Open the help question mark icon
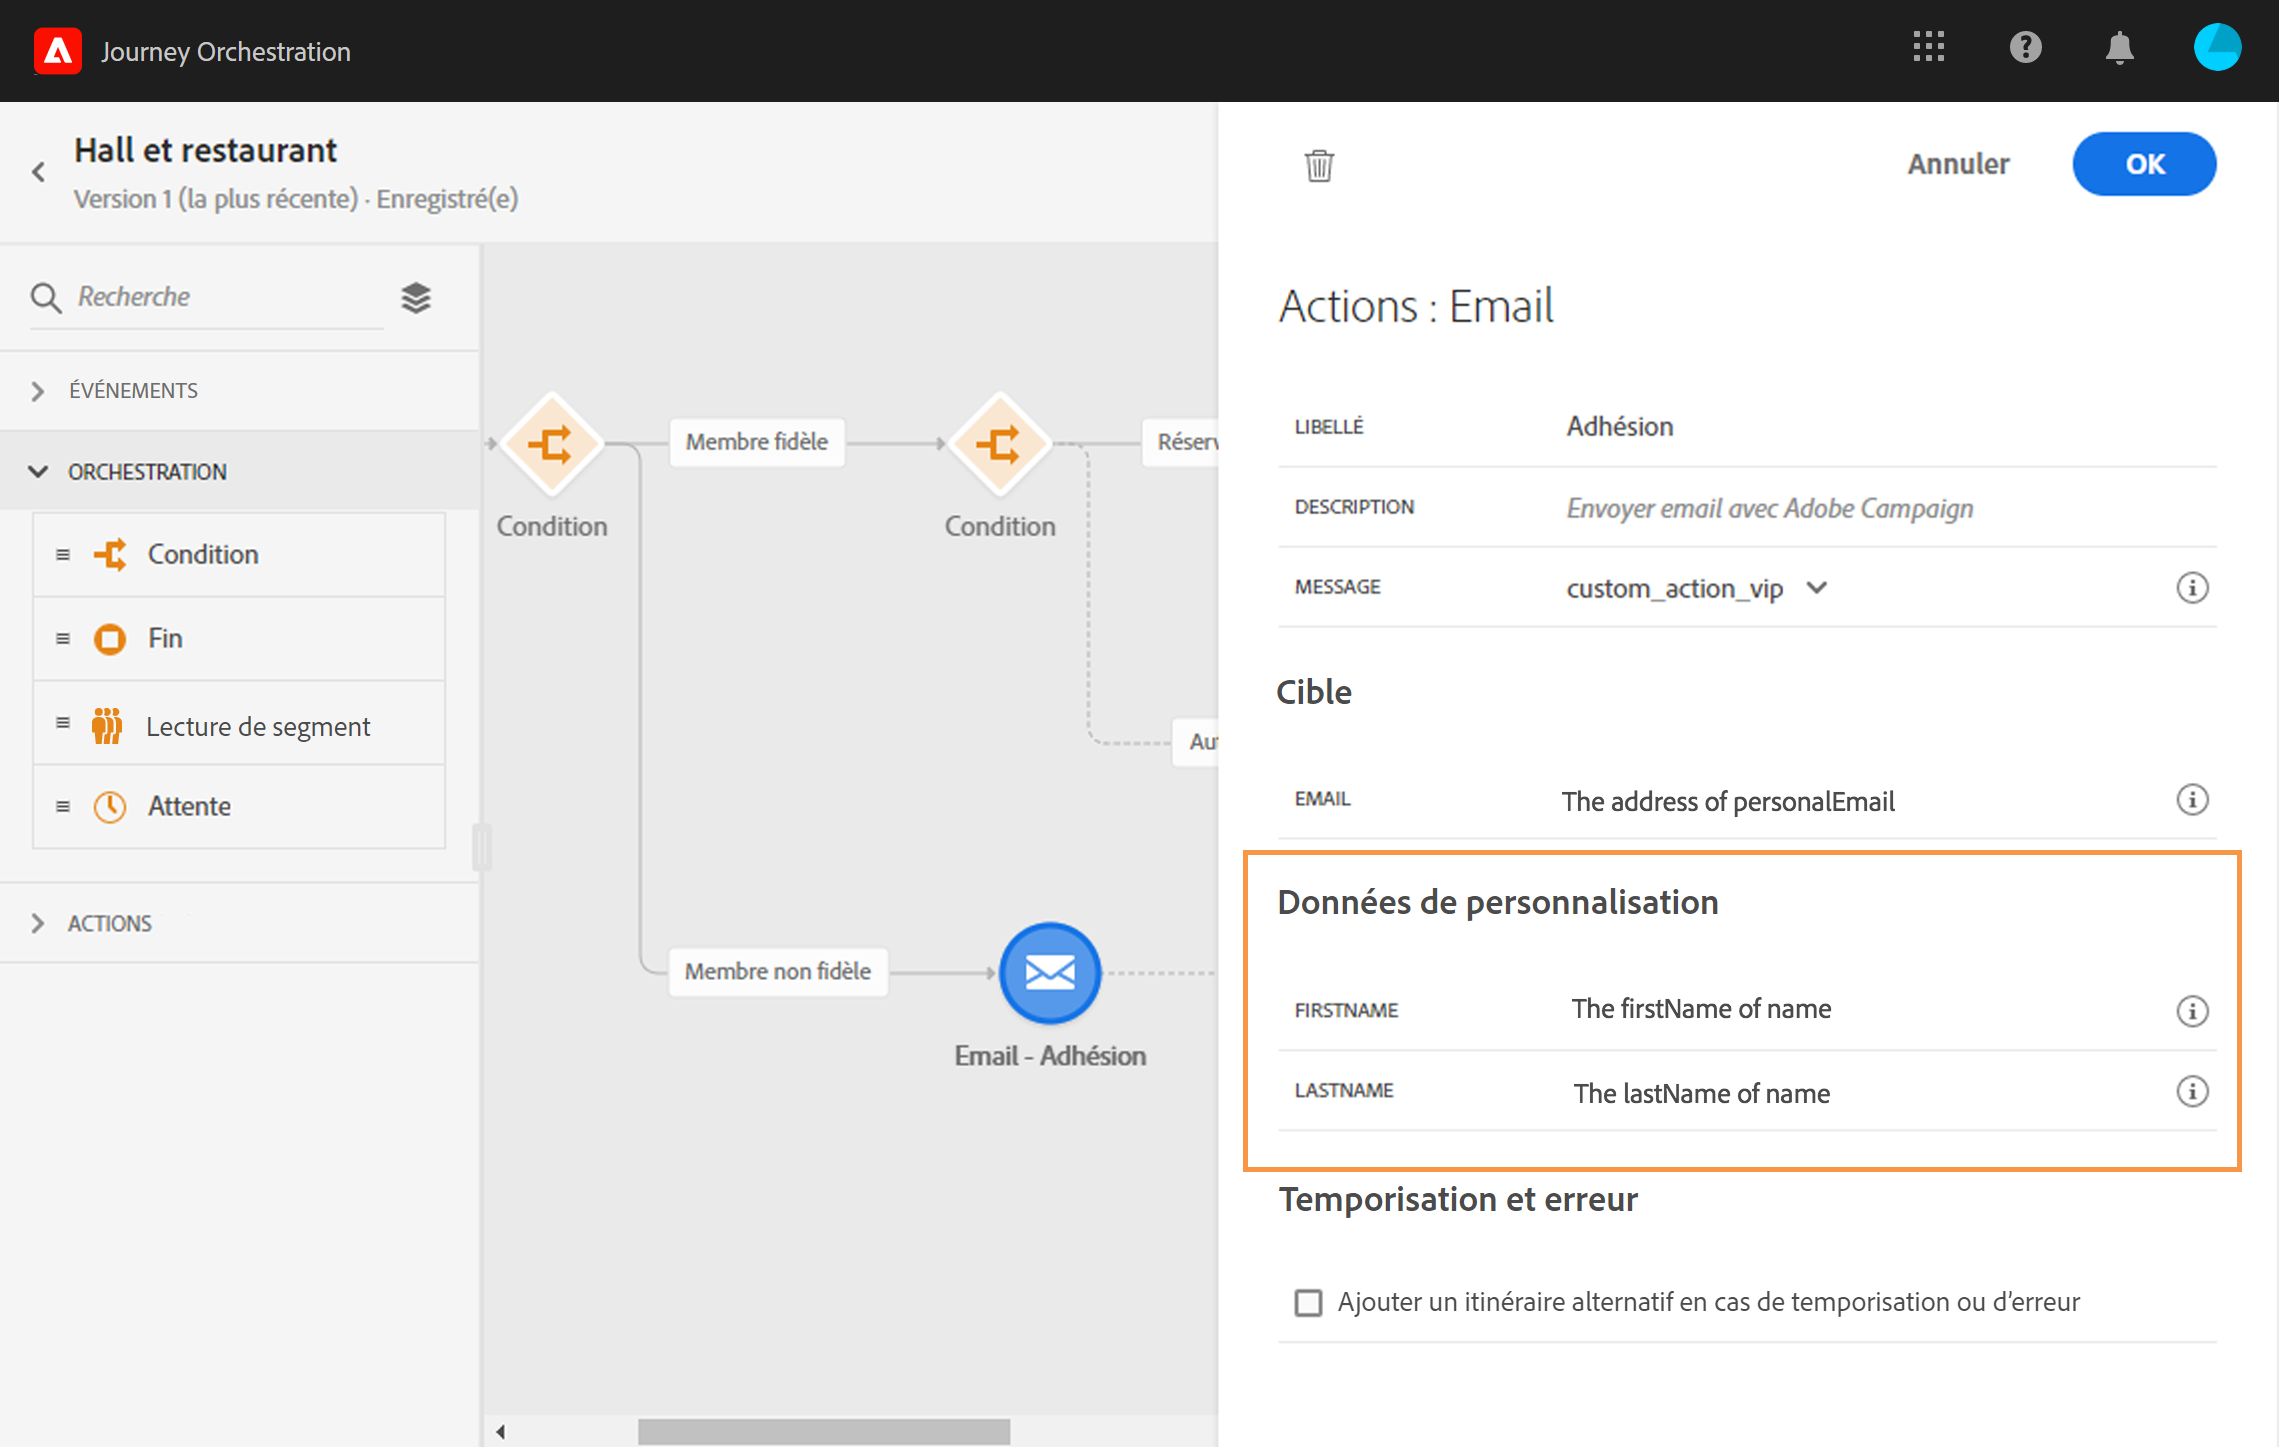The image size is (2279, 1447). pyautogui.click(x=2025, y=47)
